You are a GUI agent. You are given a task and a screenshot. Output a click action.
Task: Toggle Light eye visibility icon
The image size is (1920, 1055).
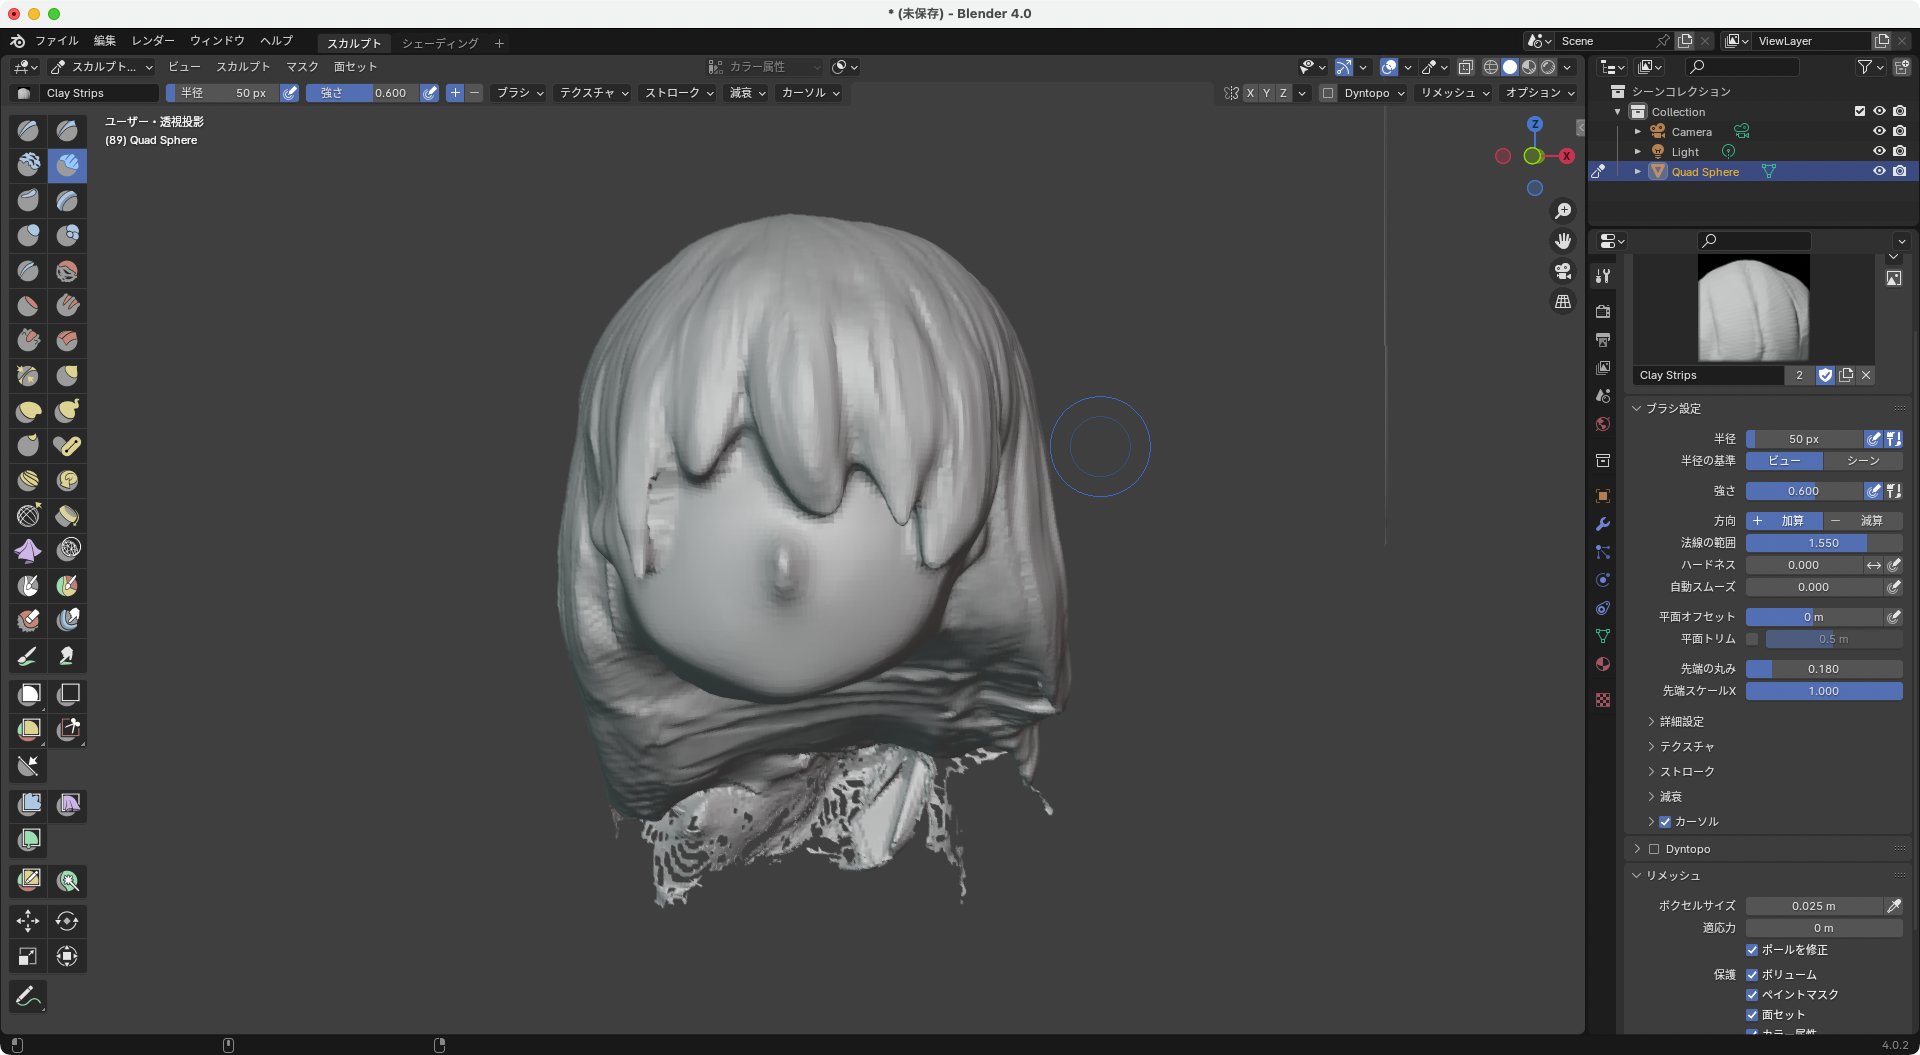pyautogui.click(x=1879, y=151)
